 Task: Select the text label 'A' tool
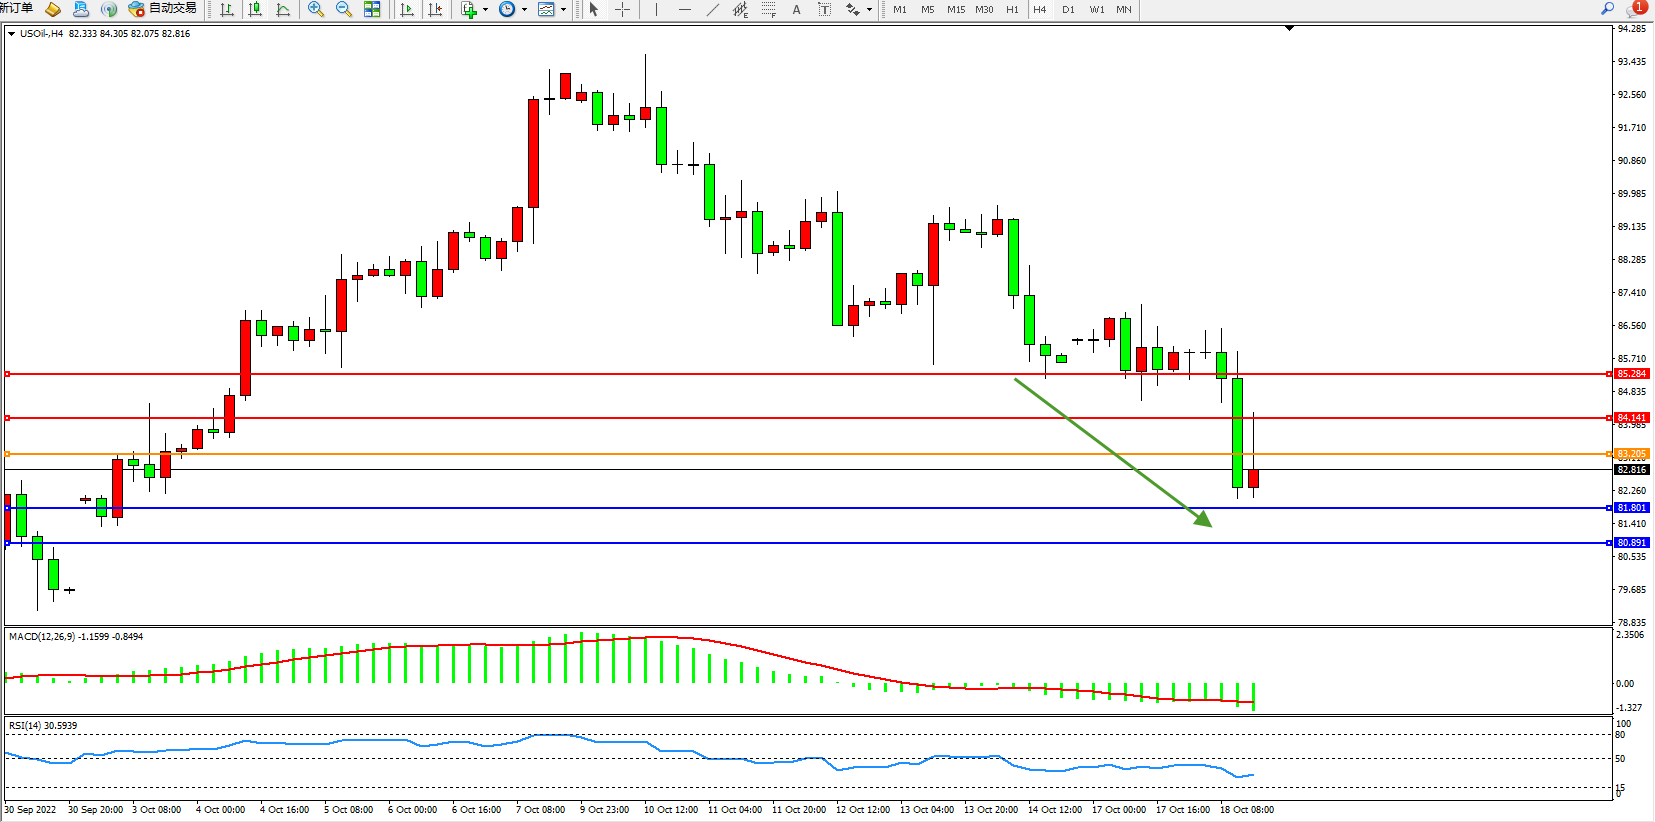(x=796, y=9)
